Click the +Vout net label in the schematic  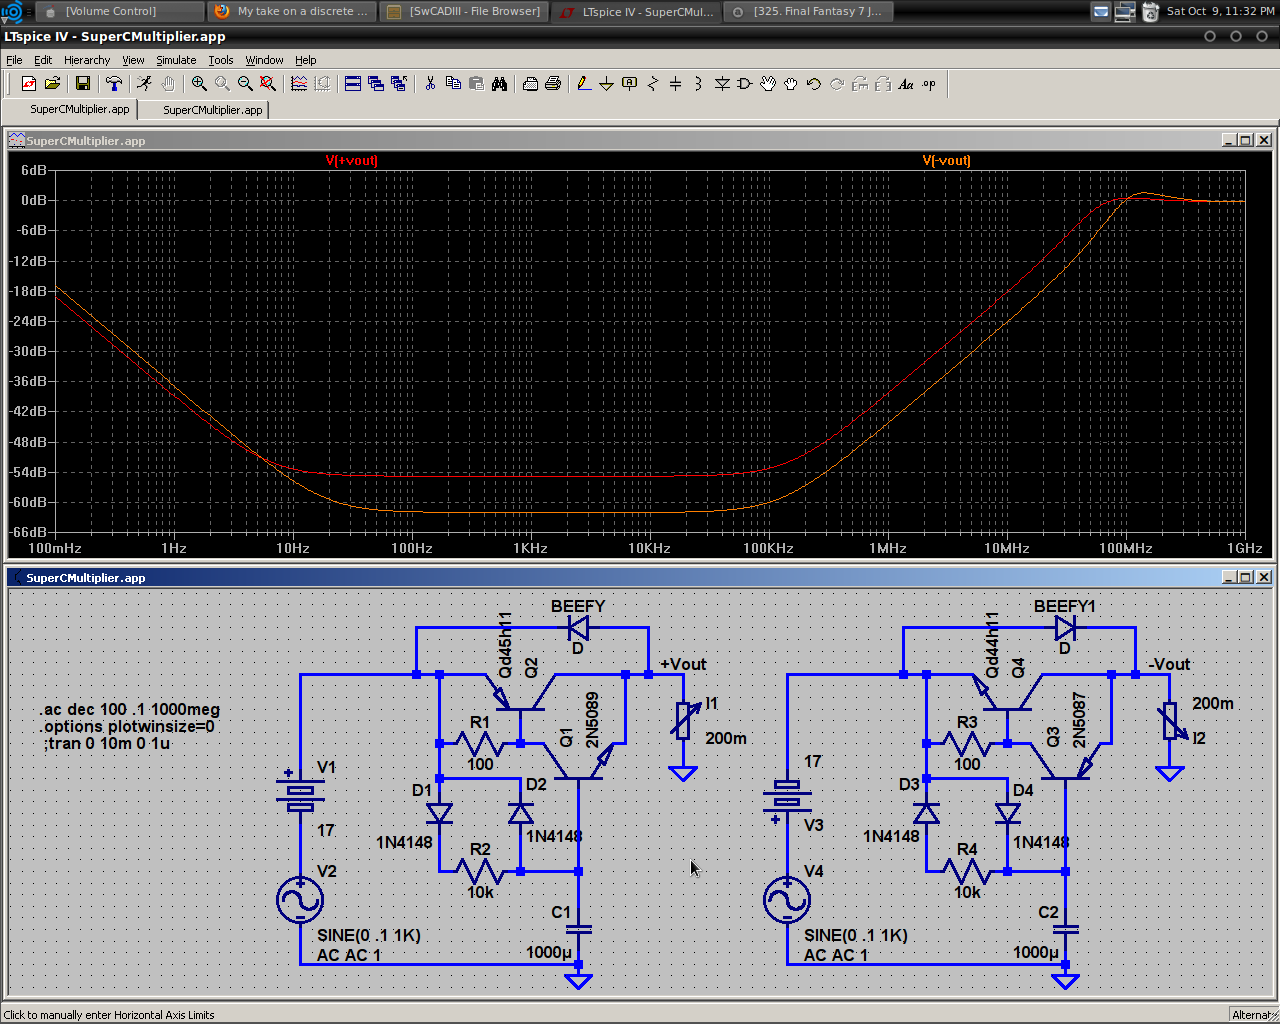(x=683, y=664)
